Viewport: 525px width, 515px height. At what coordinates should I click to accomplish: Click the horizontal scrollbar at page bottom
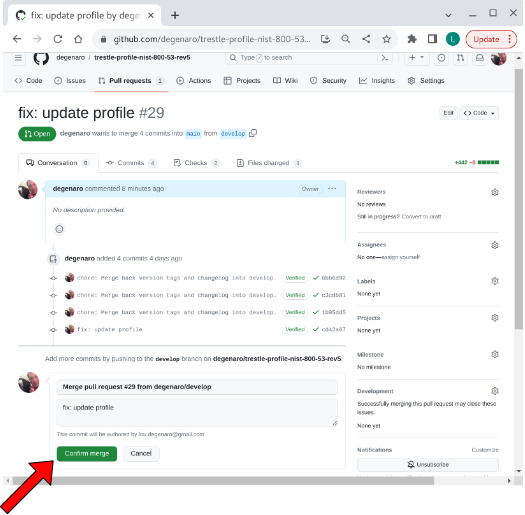[x=223, y=481]
